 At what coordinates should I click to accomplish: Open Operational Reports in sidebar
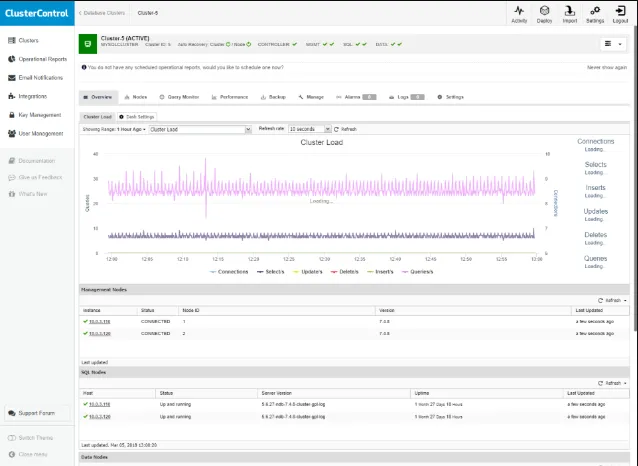[37, 59]
